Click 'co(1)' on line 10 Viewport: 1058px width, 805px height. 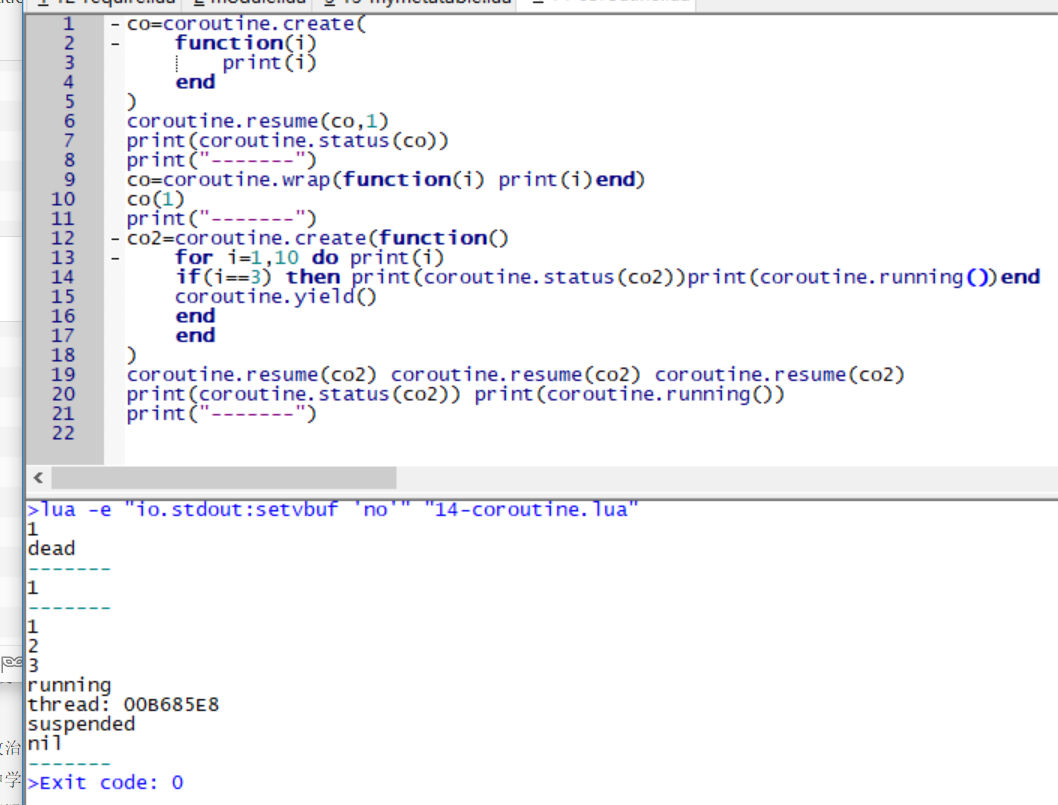coord(155,200)
